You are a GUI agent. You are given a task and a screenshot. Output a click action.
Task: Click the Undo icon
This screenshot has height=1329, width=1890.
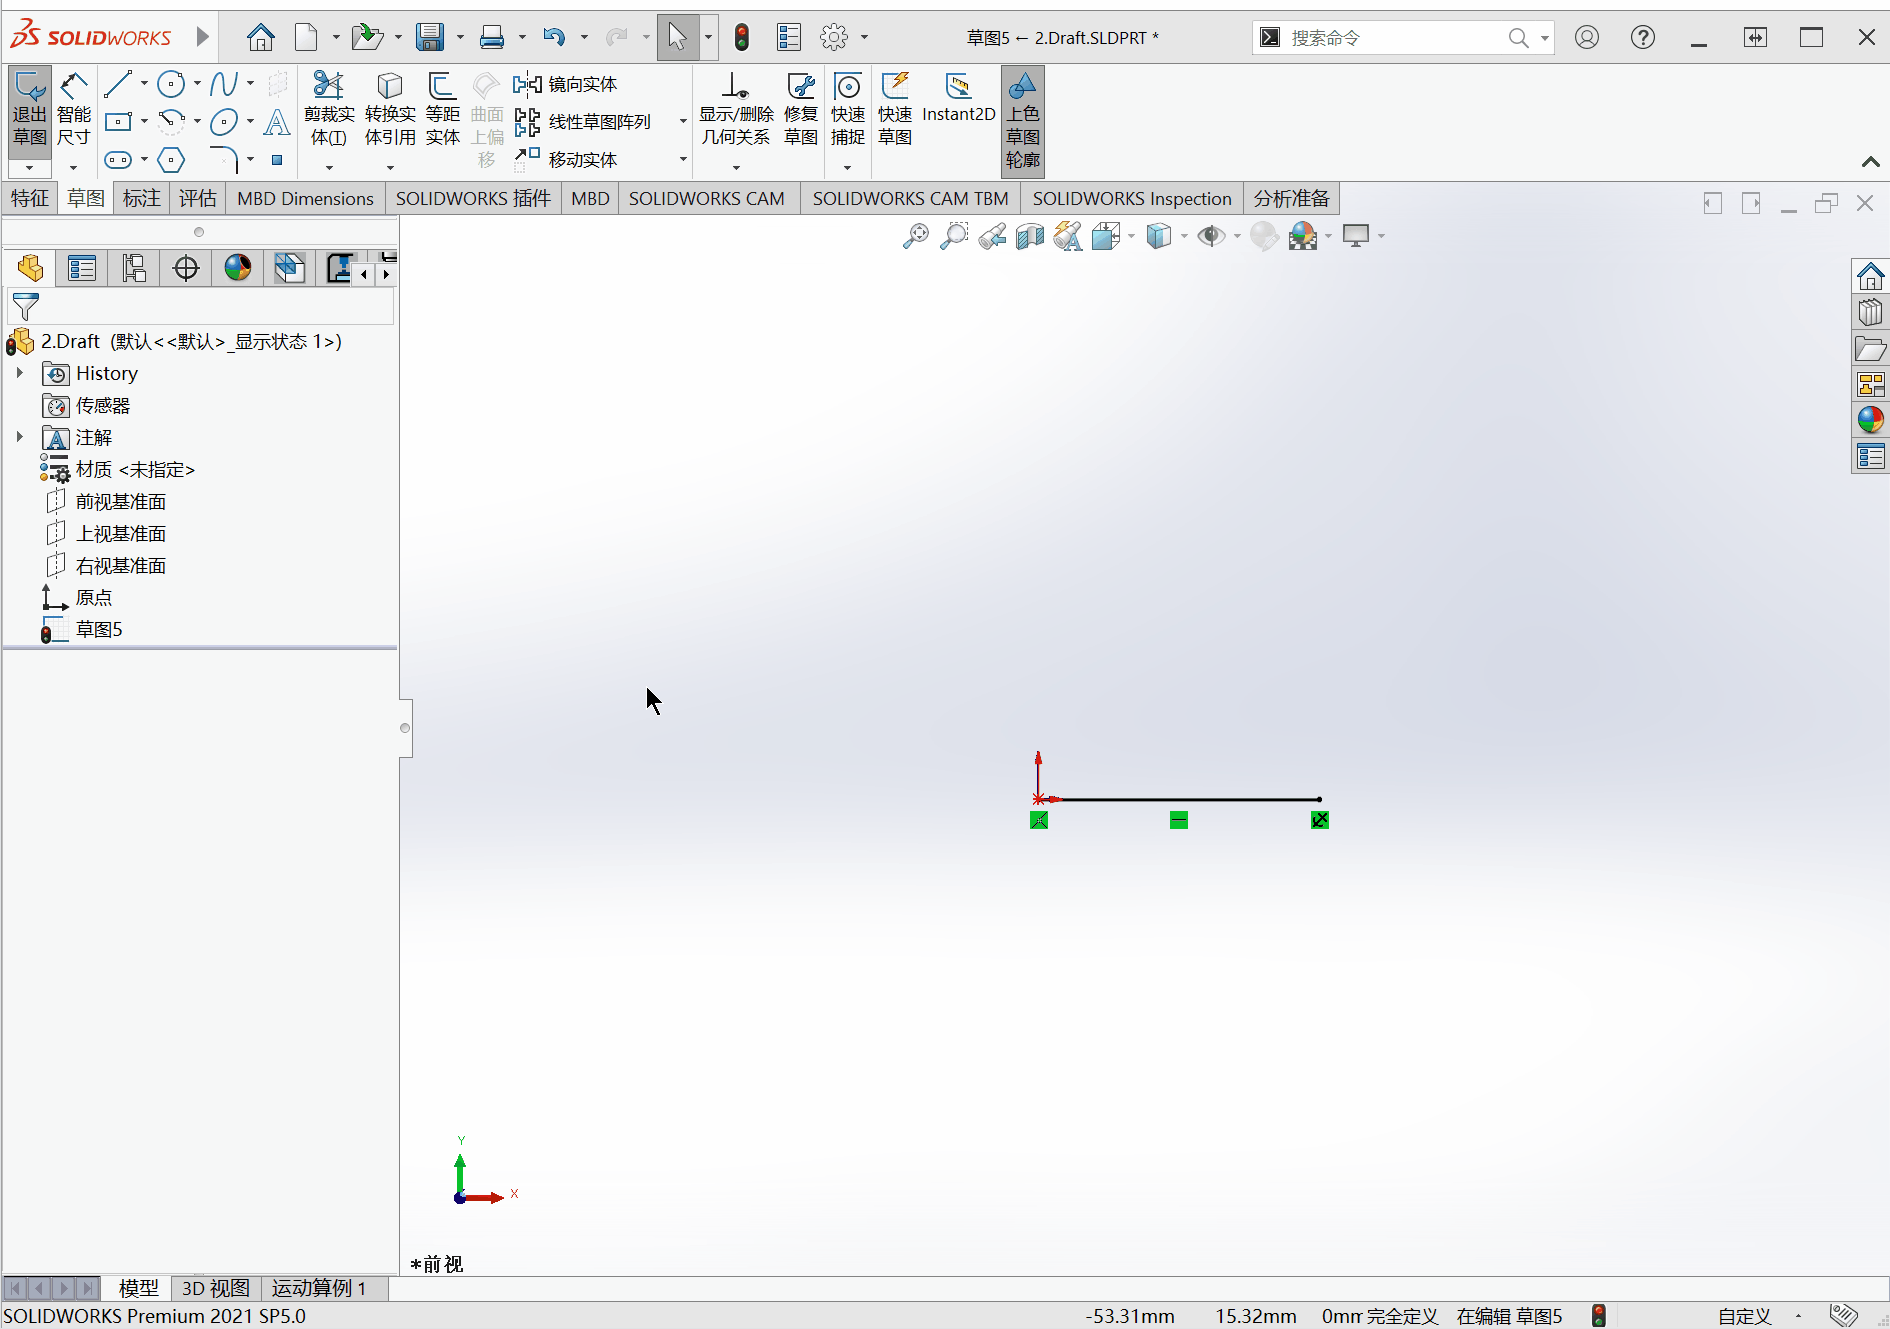point(554,38)
